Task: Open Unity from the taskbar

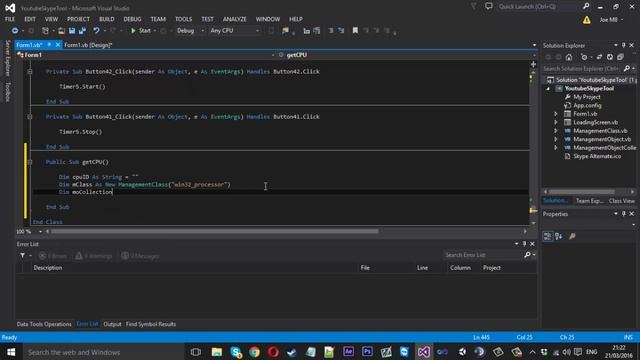Action: click(x=462, y=352)
